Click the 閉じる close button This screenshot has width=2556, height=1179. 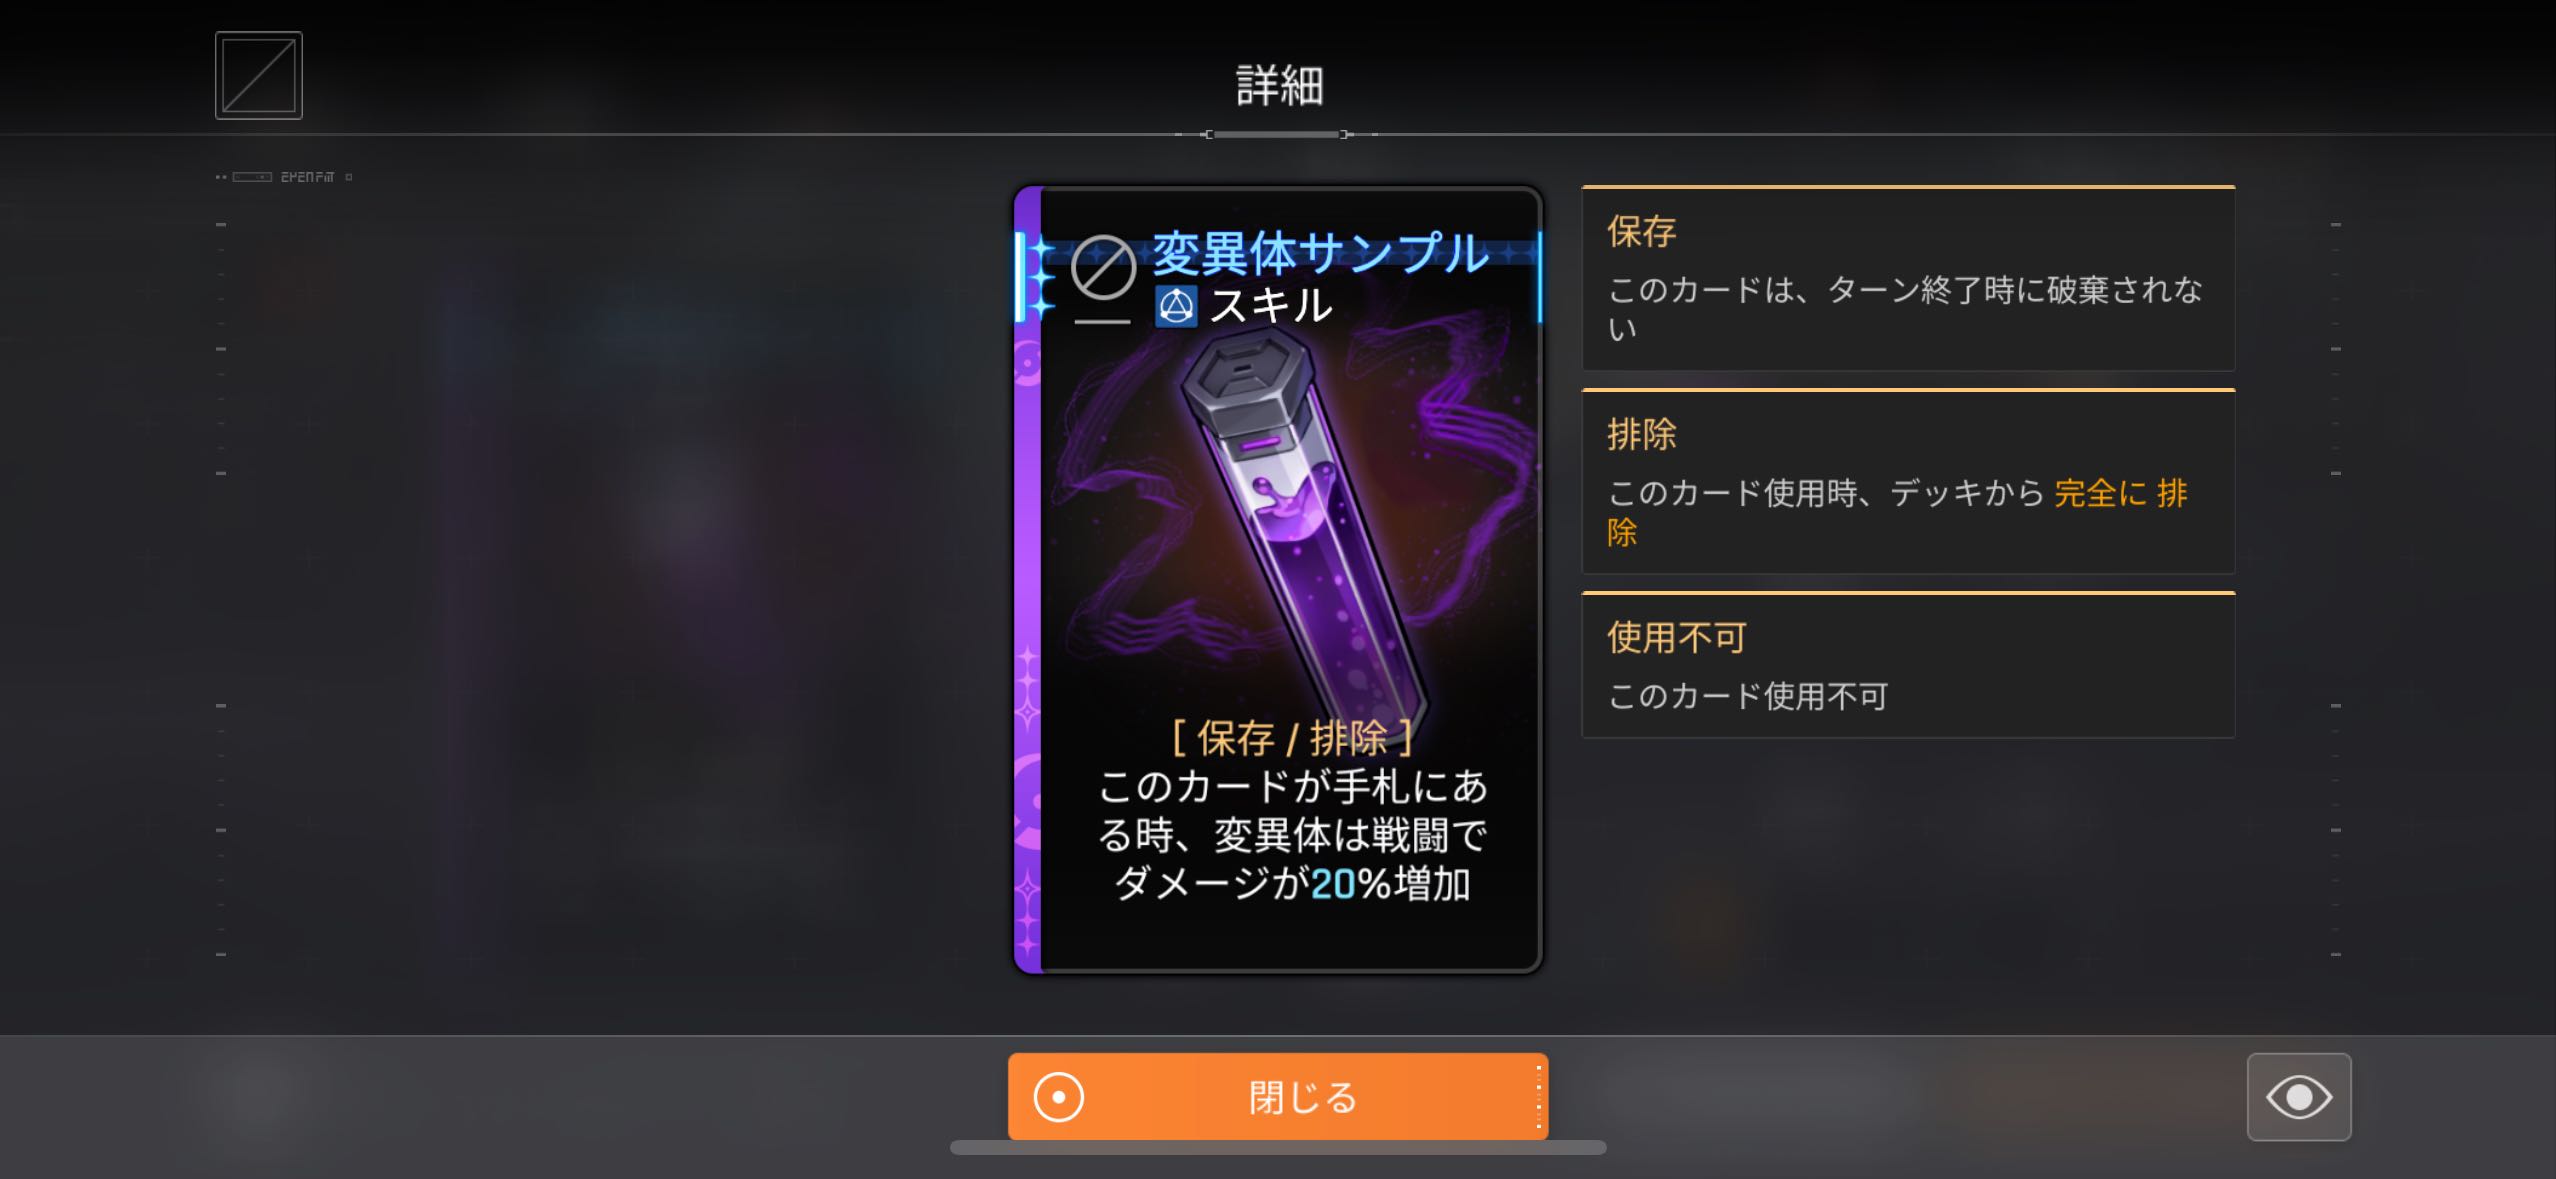(x=1278, y=1097)
